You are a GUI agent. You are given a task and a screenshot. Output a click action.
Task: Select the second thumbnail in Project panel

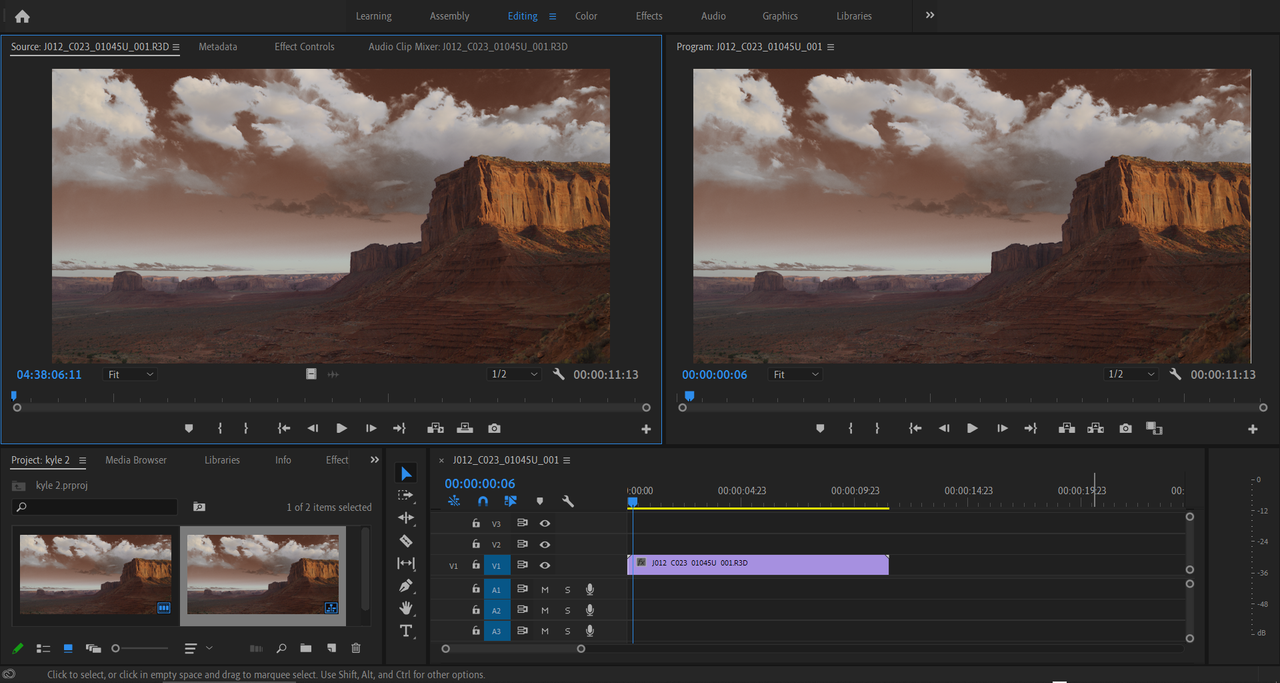click(263, 574)
